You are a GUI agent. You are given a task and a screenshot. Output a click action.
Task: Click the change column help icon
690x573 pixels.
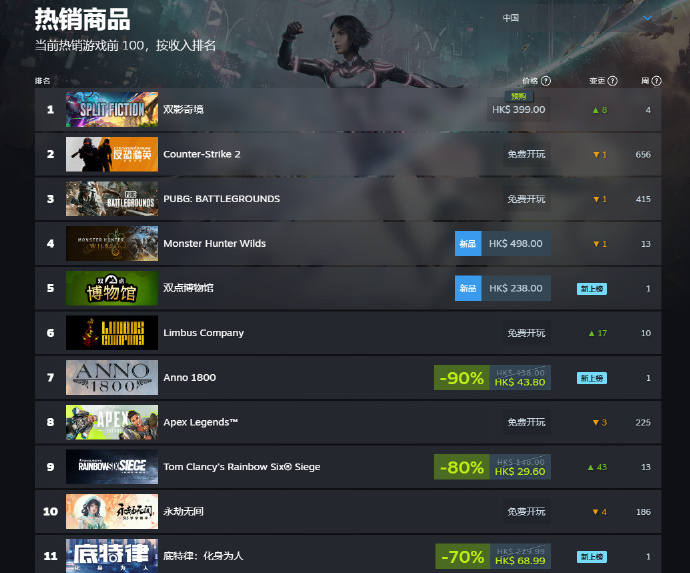[613, 81]
